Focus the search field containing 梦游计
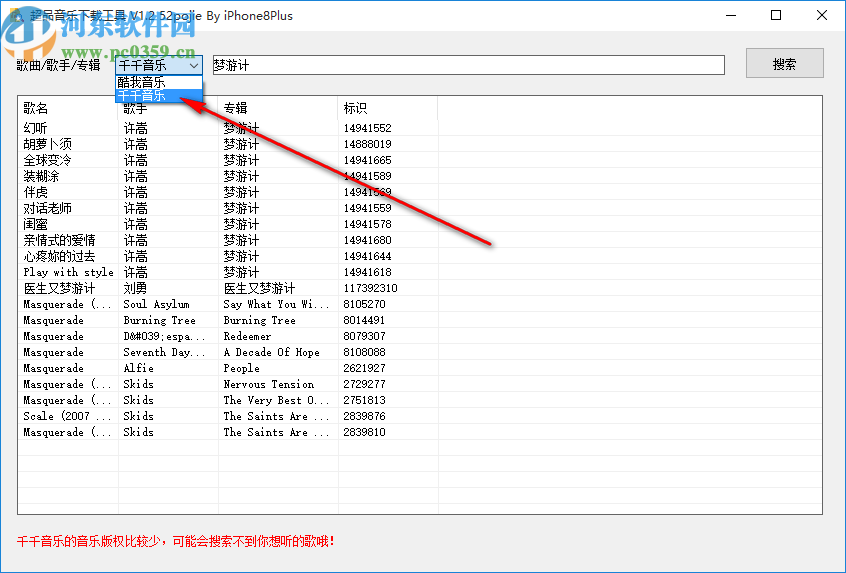This screenshot has height=573, width=846. pyautogui.click(x=468, y=65)
